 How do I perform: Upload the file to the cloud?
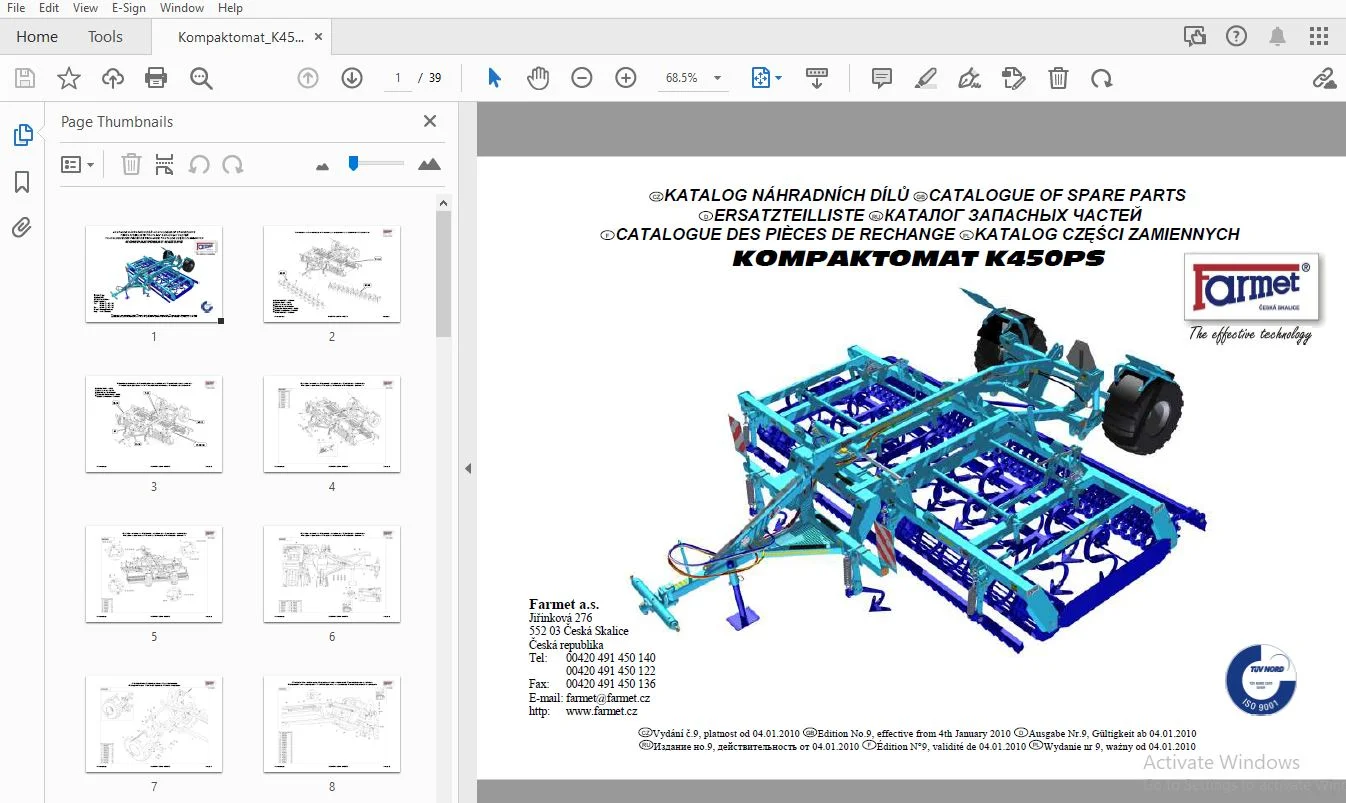(113, 78)
